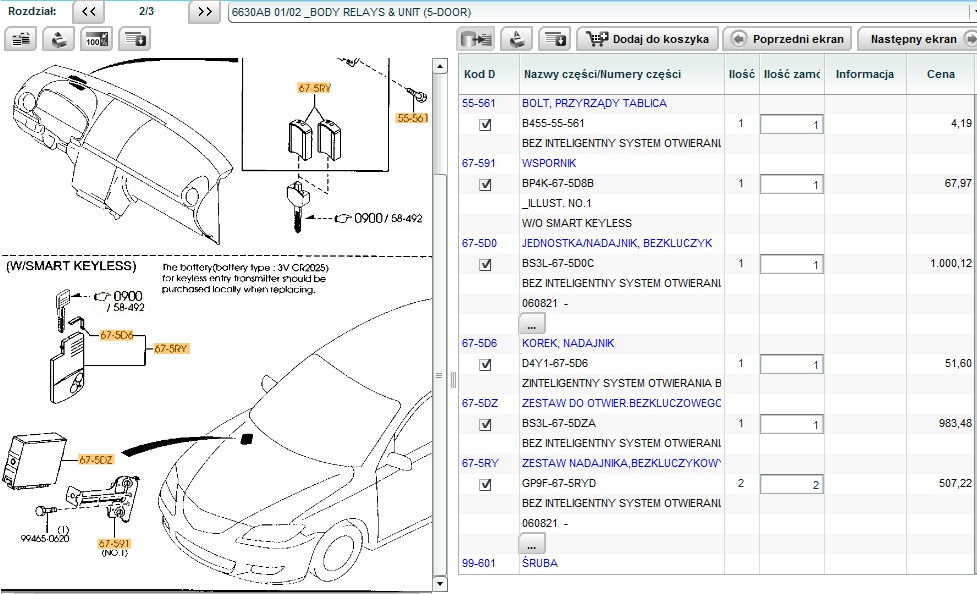Click diagram scrollbar up arrow

pyautogui.click(x=440, y=66)
